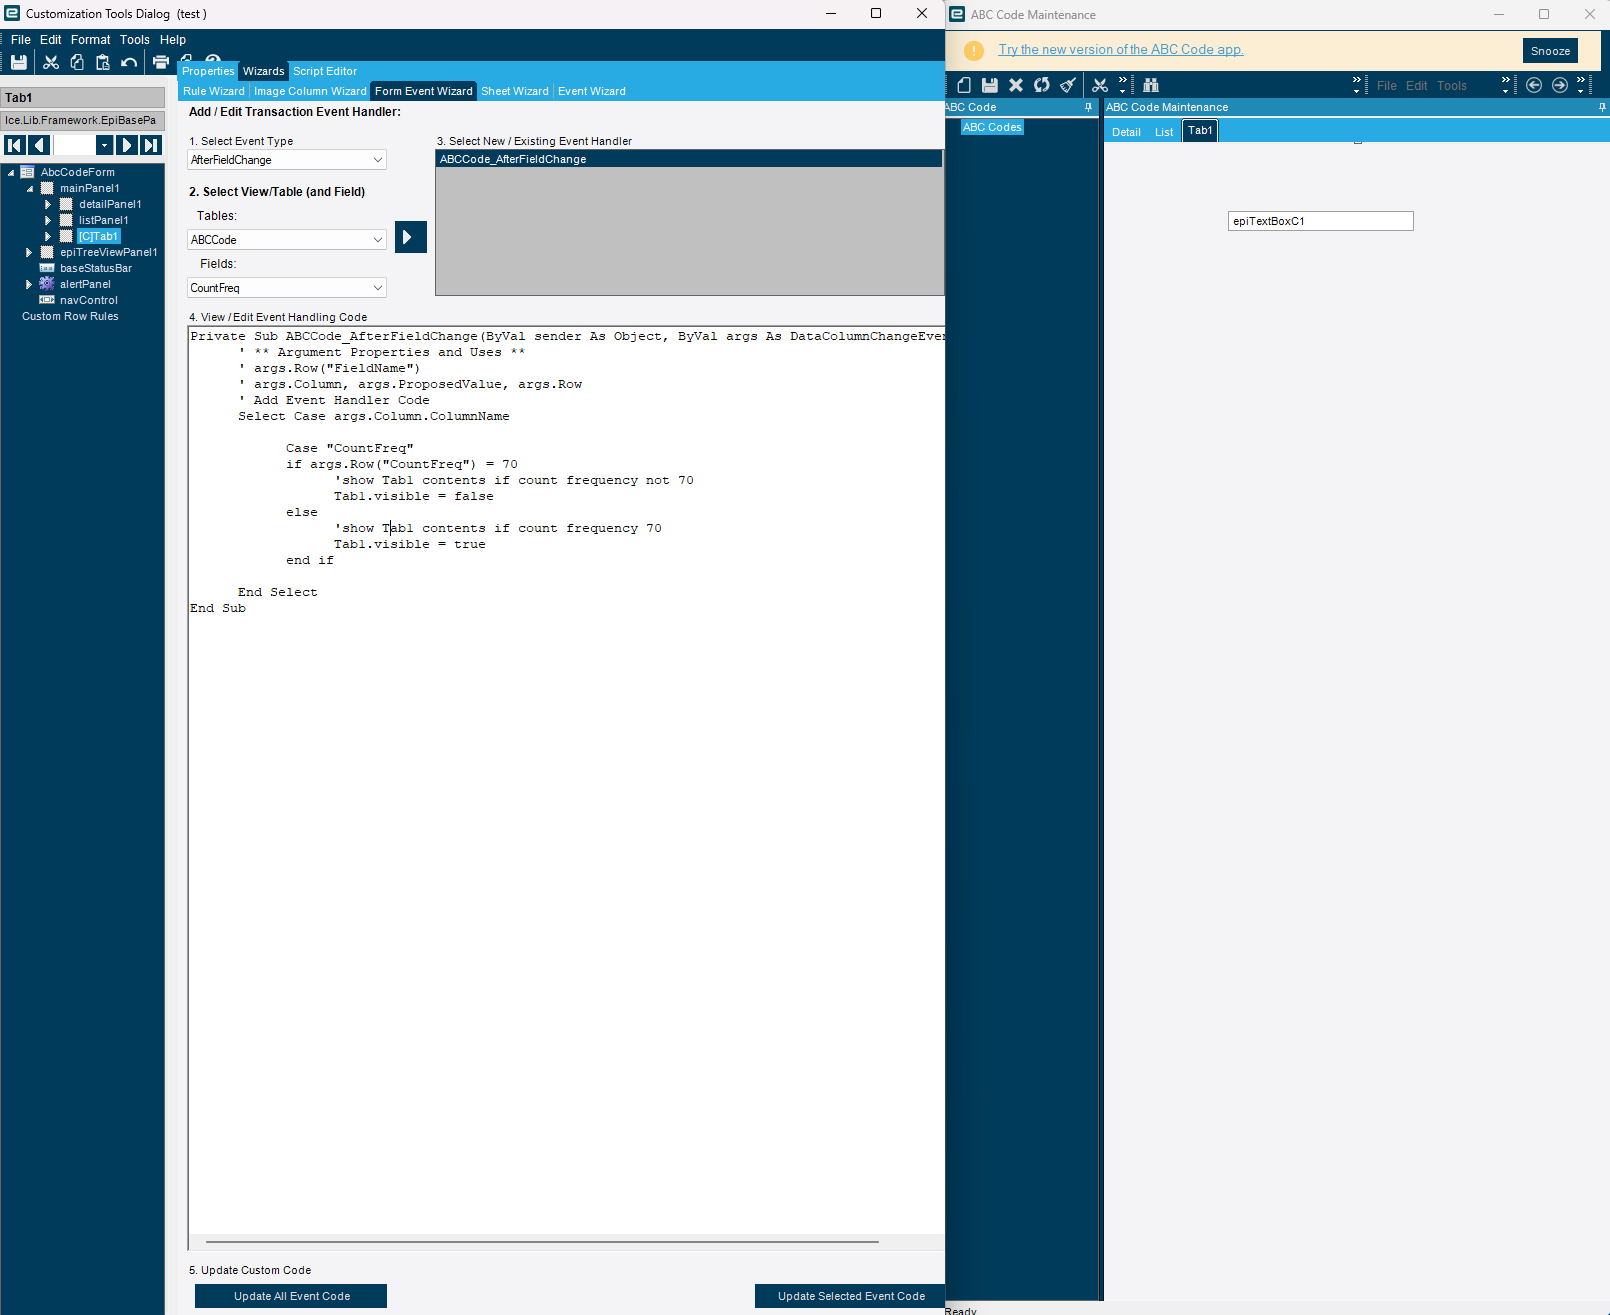The width and height of the screenshot is (1610, 1315).
Task: Pin the ABC Code tree panel
Action: pos(1089,107)
